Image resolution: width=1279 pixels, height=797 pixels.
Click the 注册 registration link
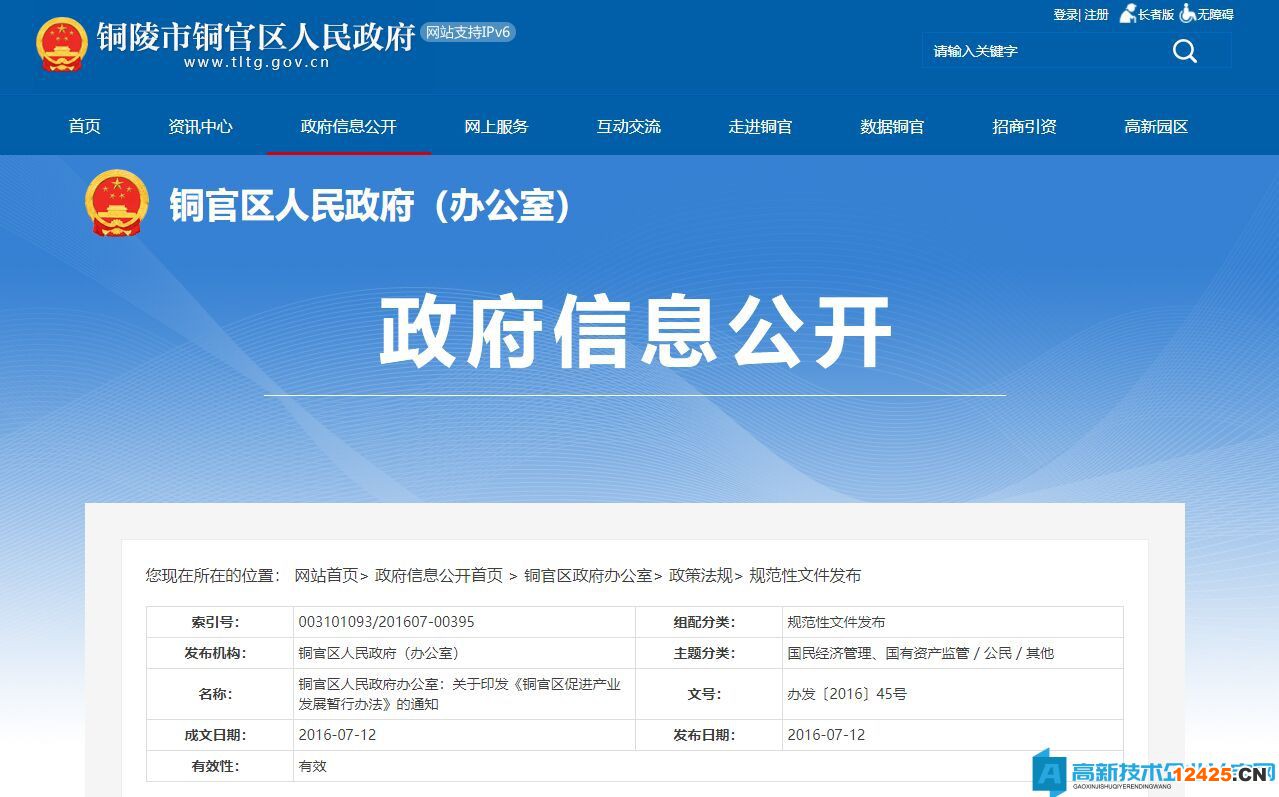tap(1094, 15)
